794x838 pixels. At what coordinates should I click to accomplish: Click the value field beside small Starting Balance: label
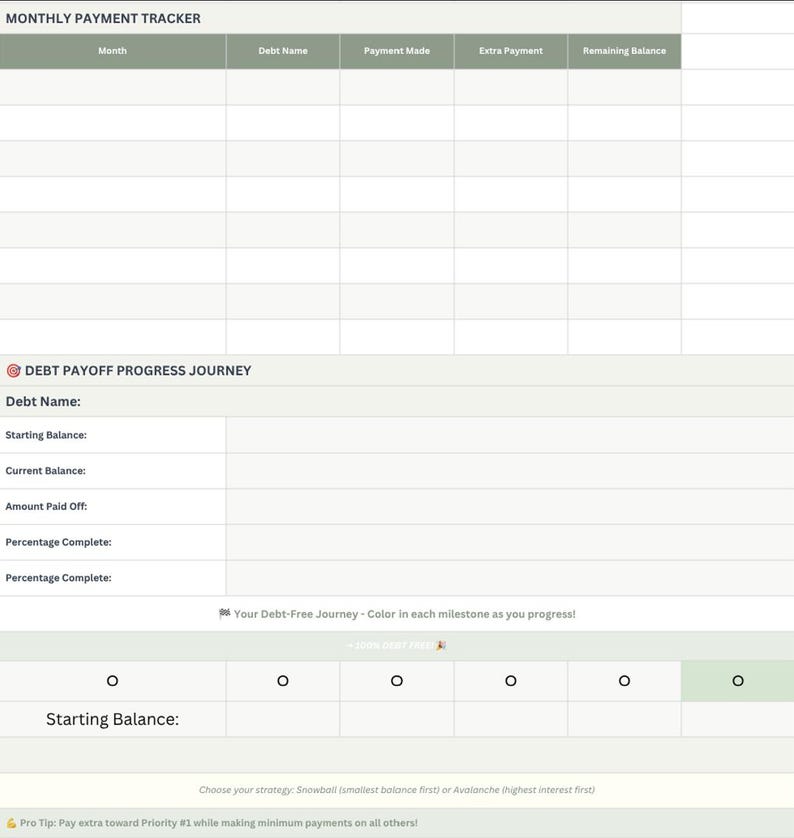click(510, 435)
